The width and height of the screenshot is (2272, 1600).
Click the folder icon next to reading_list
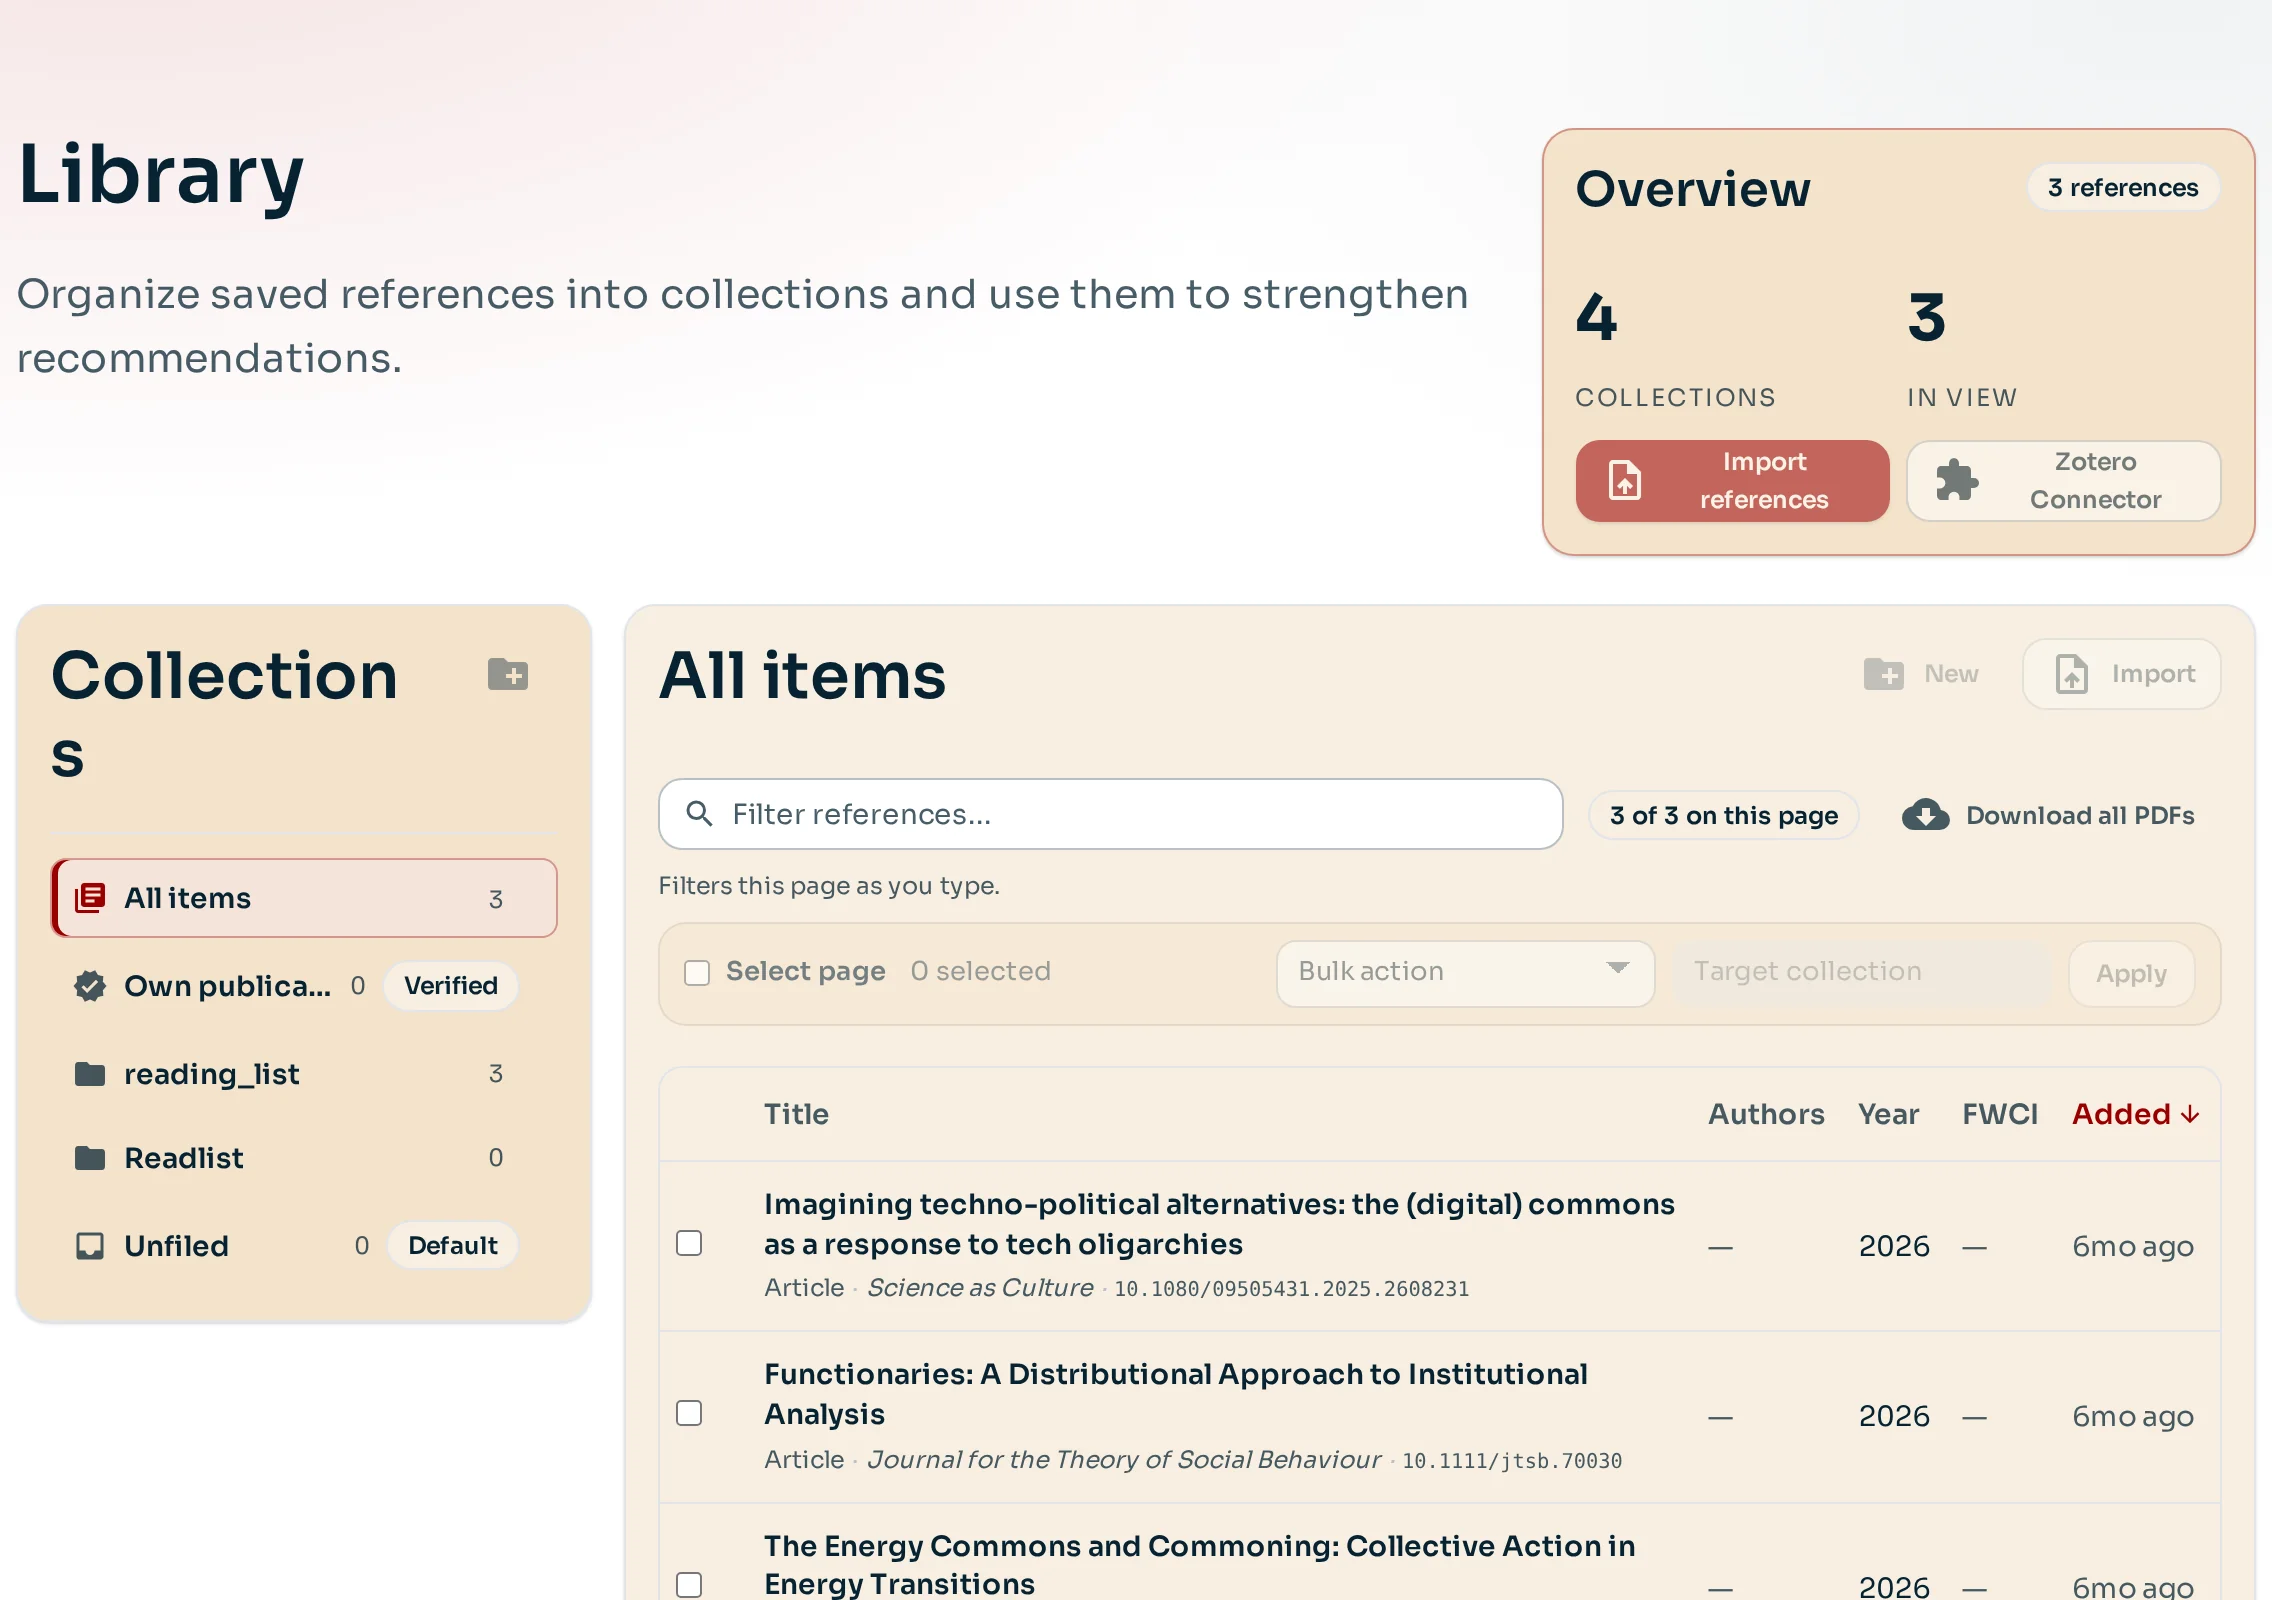pos(90,1074)
